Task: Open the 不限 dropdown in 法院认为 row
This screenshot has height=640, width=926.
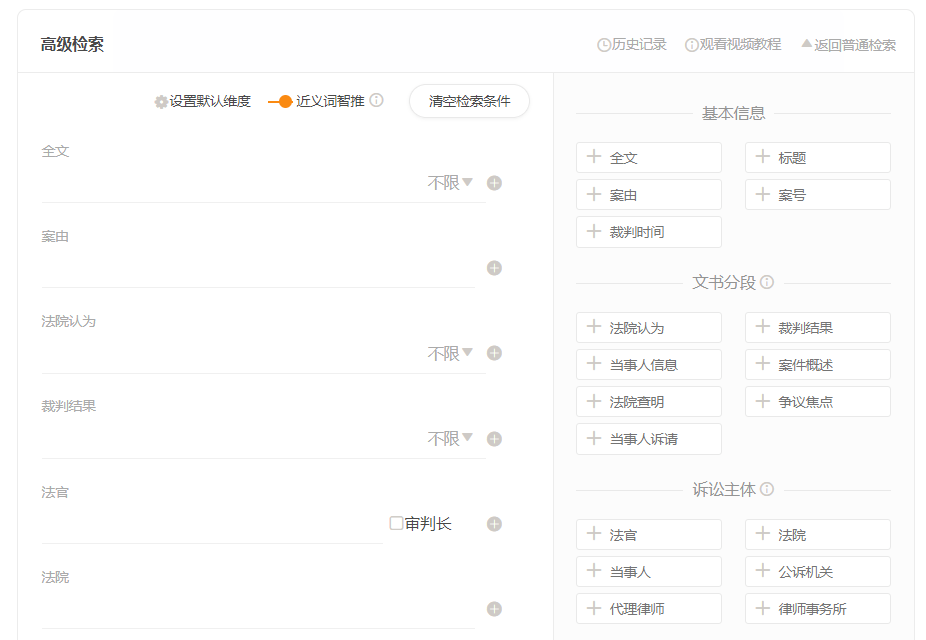Action: 450,354
